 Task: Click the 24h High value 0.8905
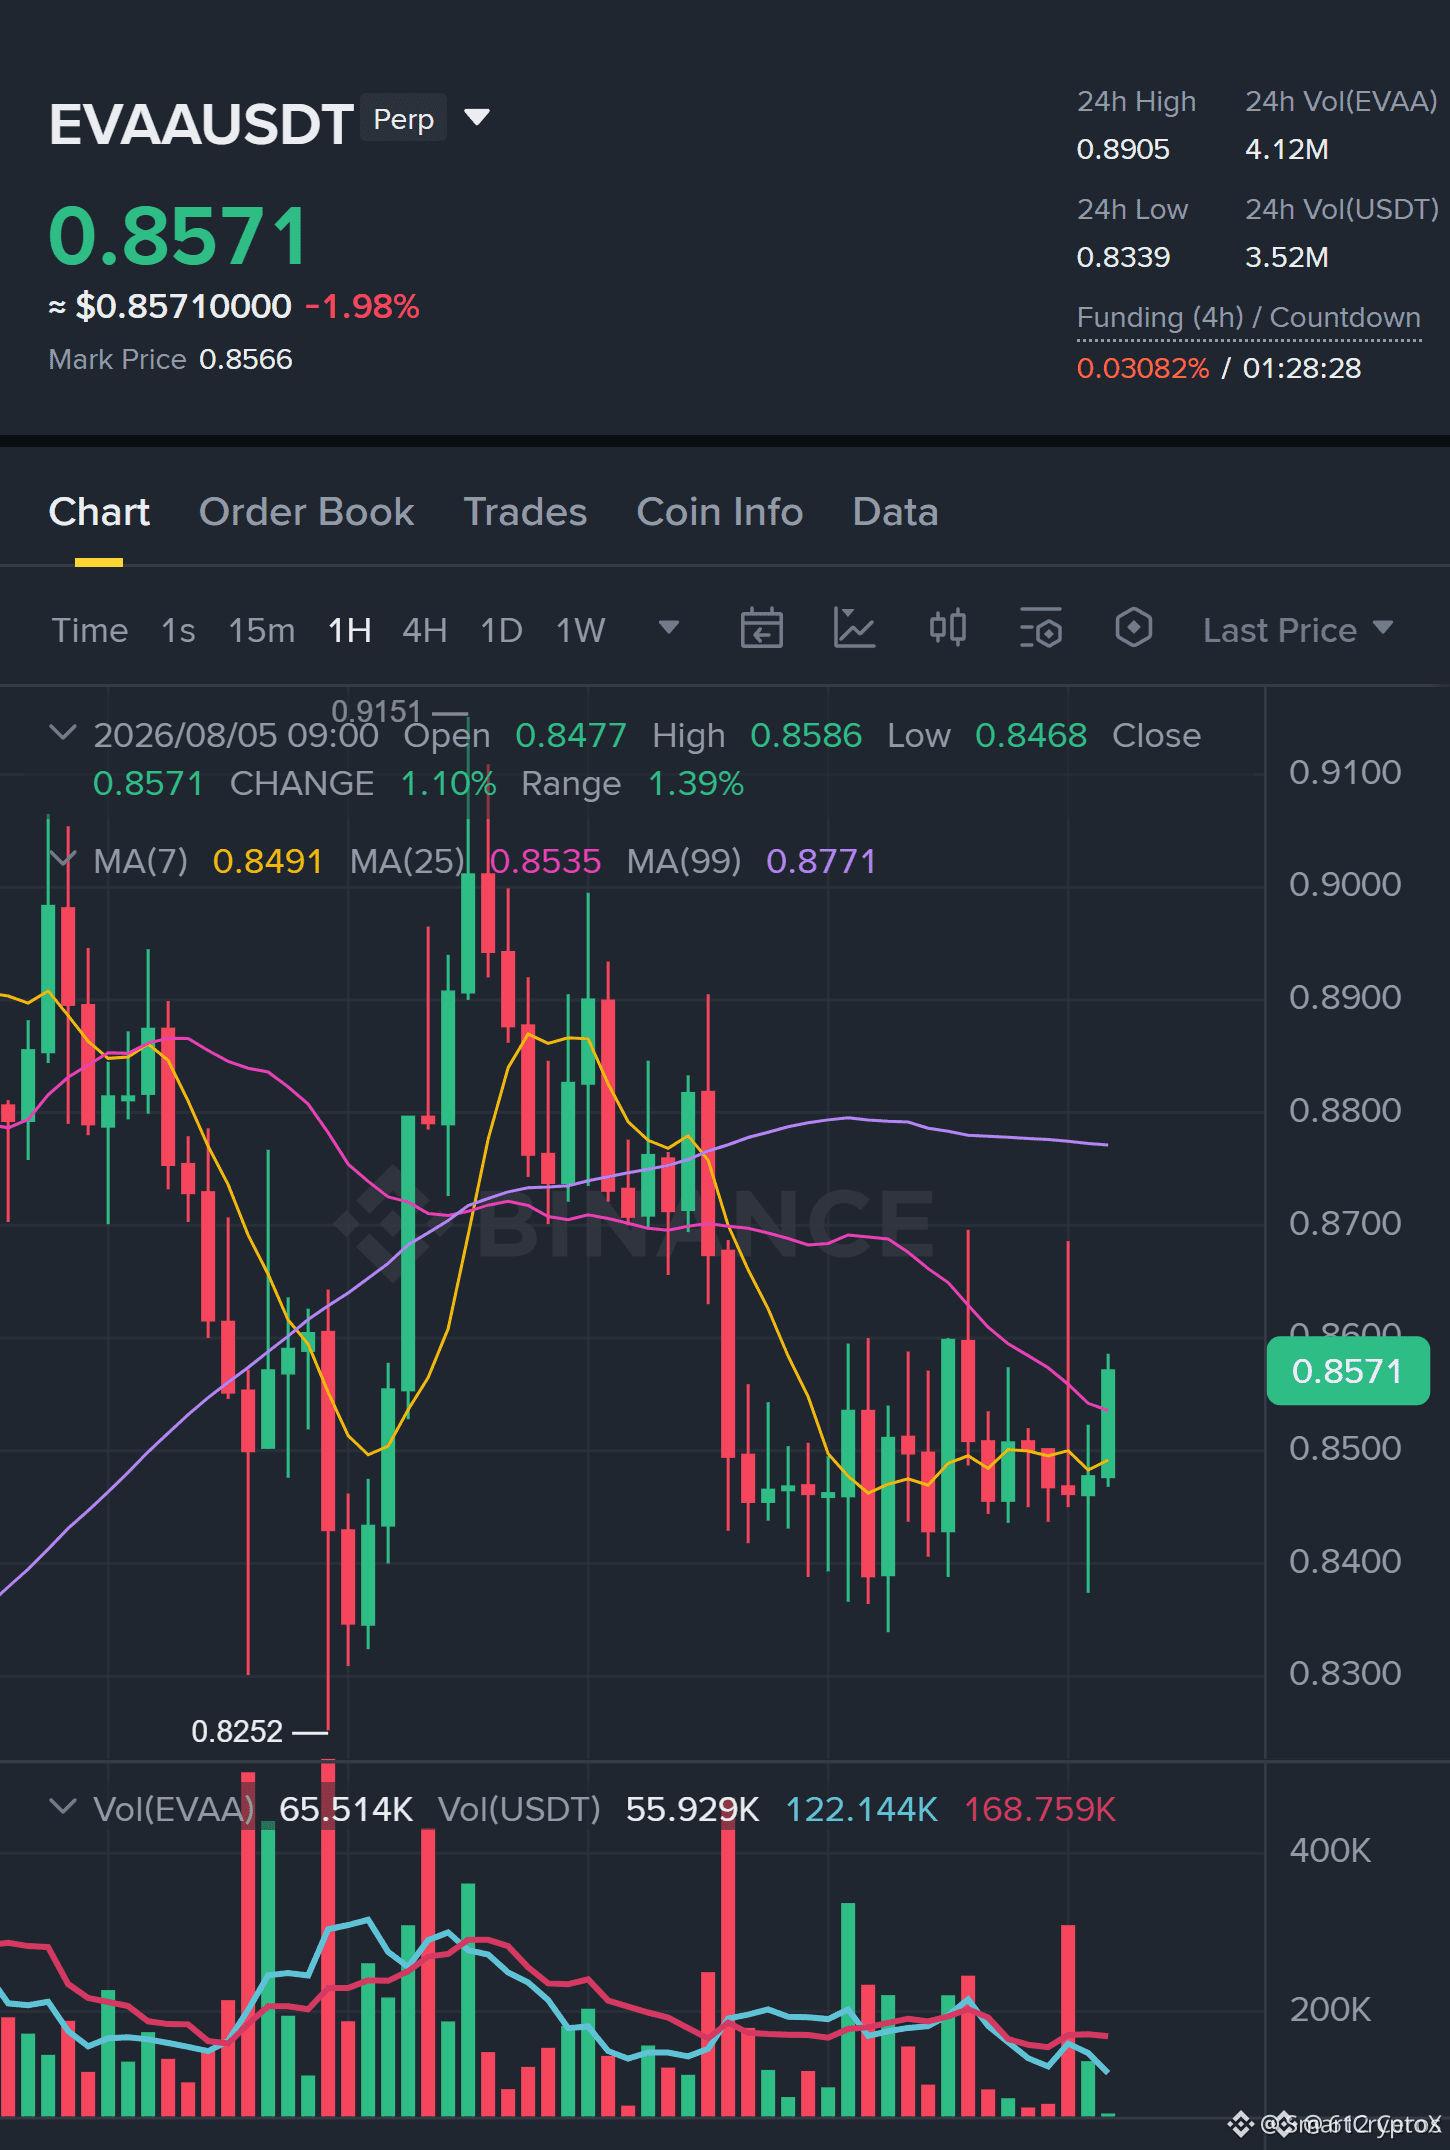[x=1123, y=150]
